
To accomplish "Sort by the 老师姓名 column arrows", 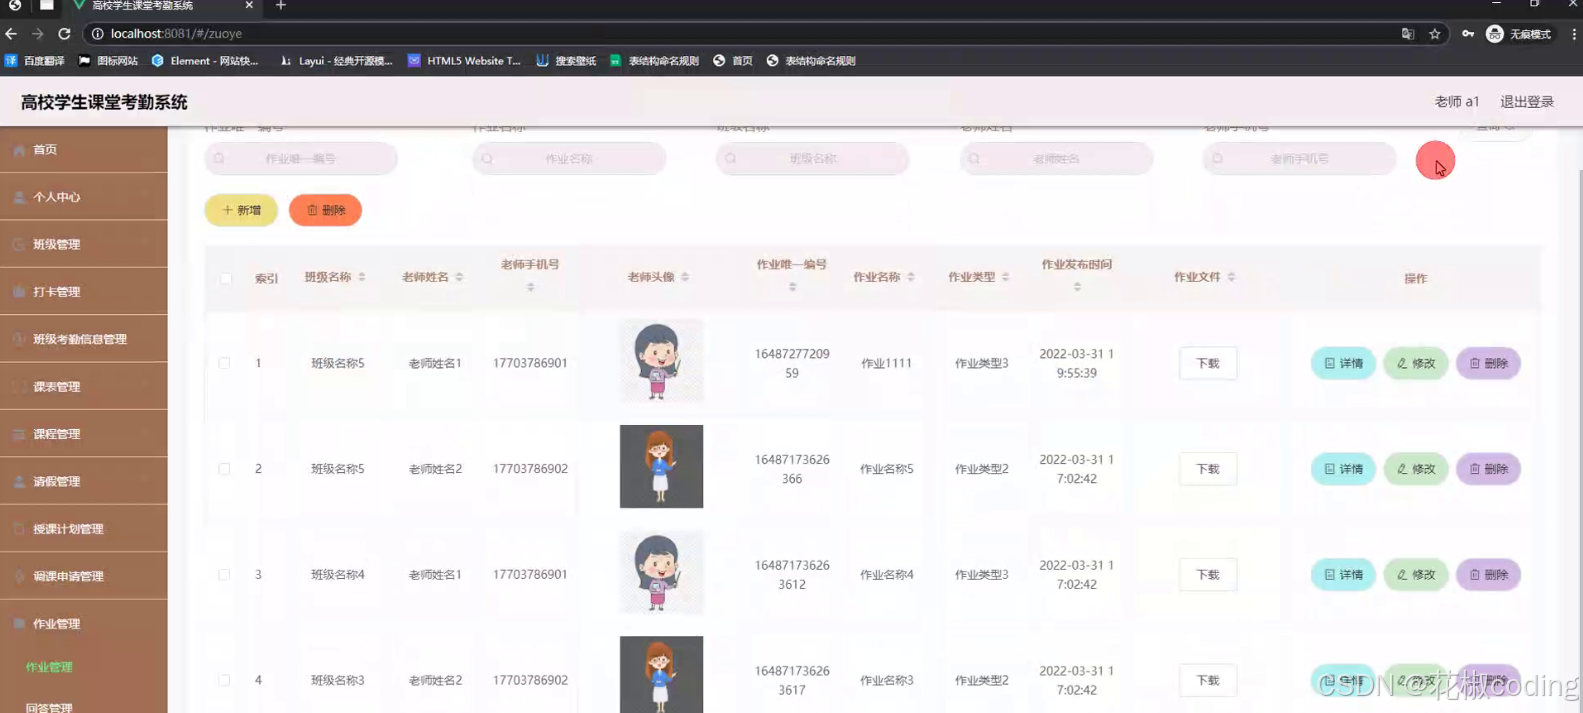I will 459,277.
